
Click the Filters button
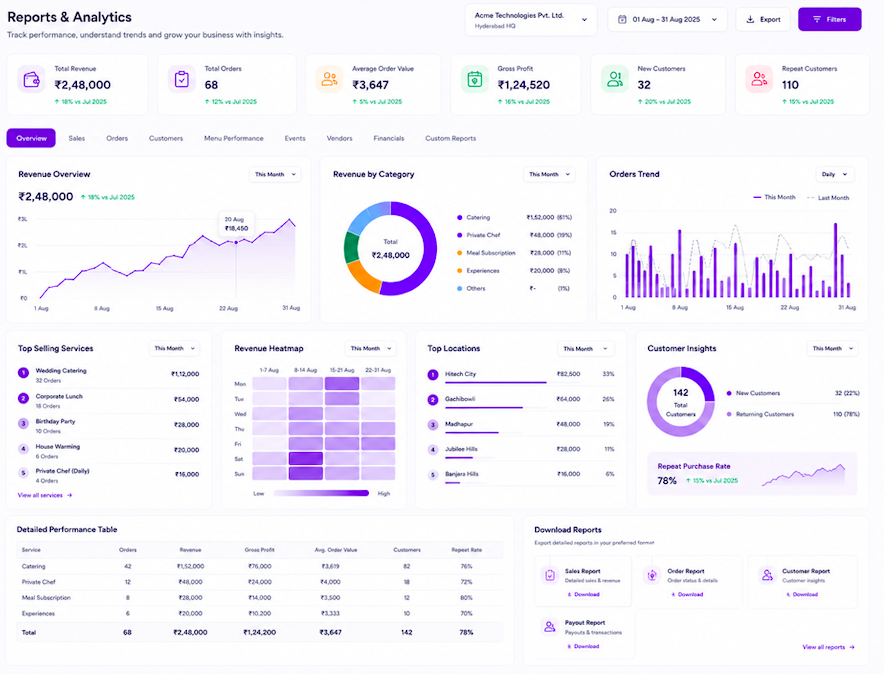[x=829, y=19]
